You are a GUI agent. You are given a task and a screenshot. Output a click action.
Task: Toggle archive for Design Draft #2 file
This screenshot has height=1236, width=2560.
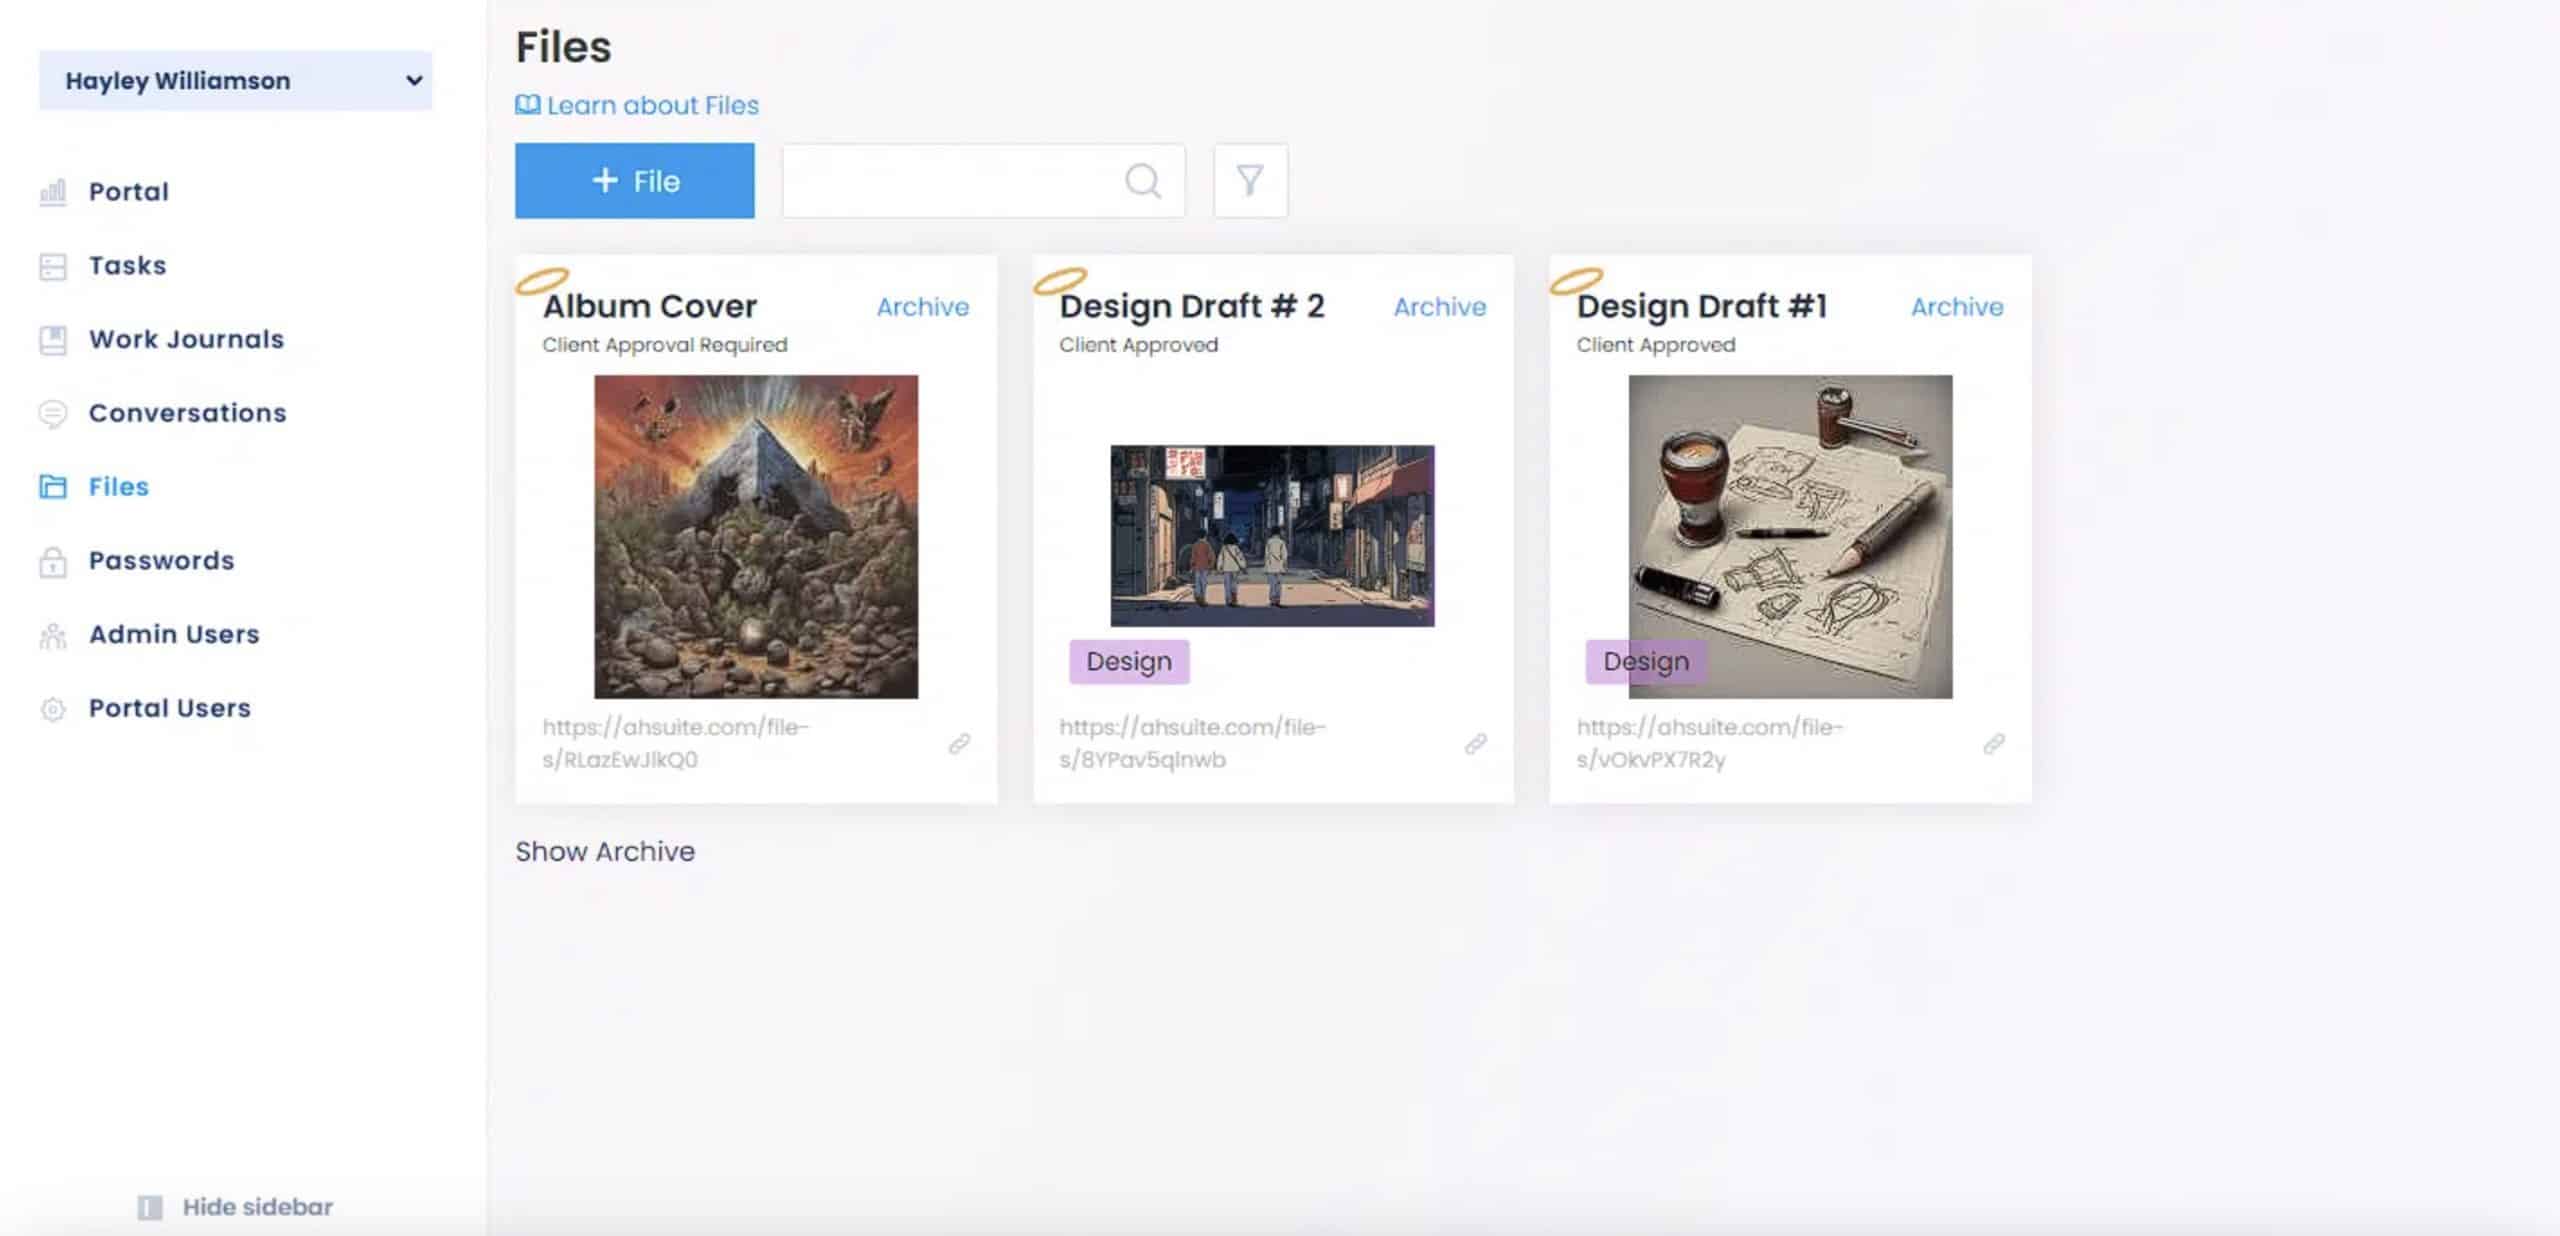1440,305
